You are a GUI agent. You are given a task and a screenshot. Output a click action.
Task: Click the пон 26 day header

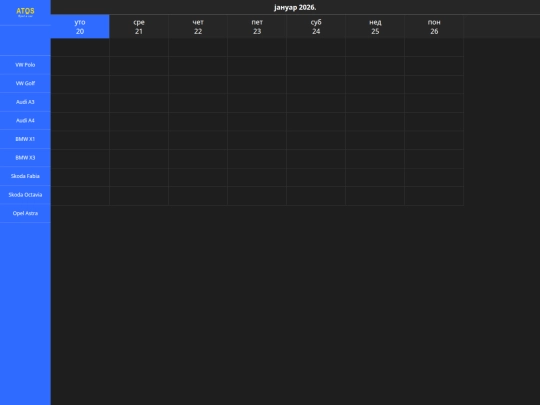tap(434, 27)
